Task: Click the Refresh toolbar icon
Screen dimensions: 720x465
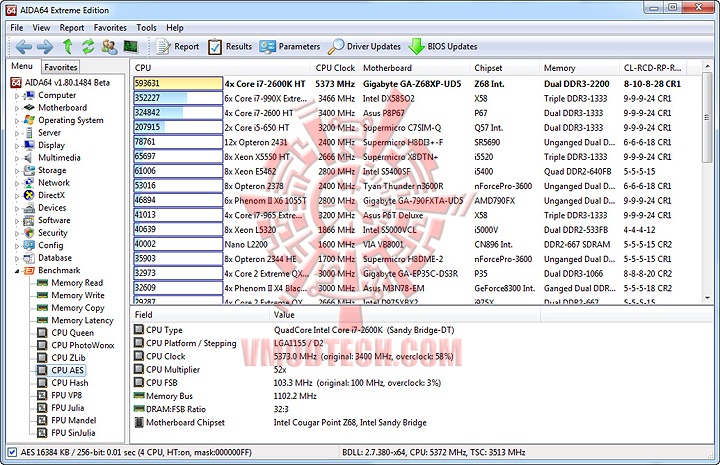Action: pos(88,46)
